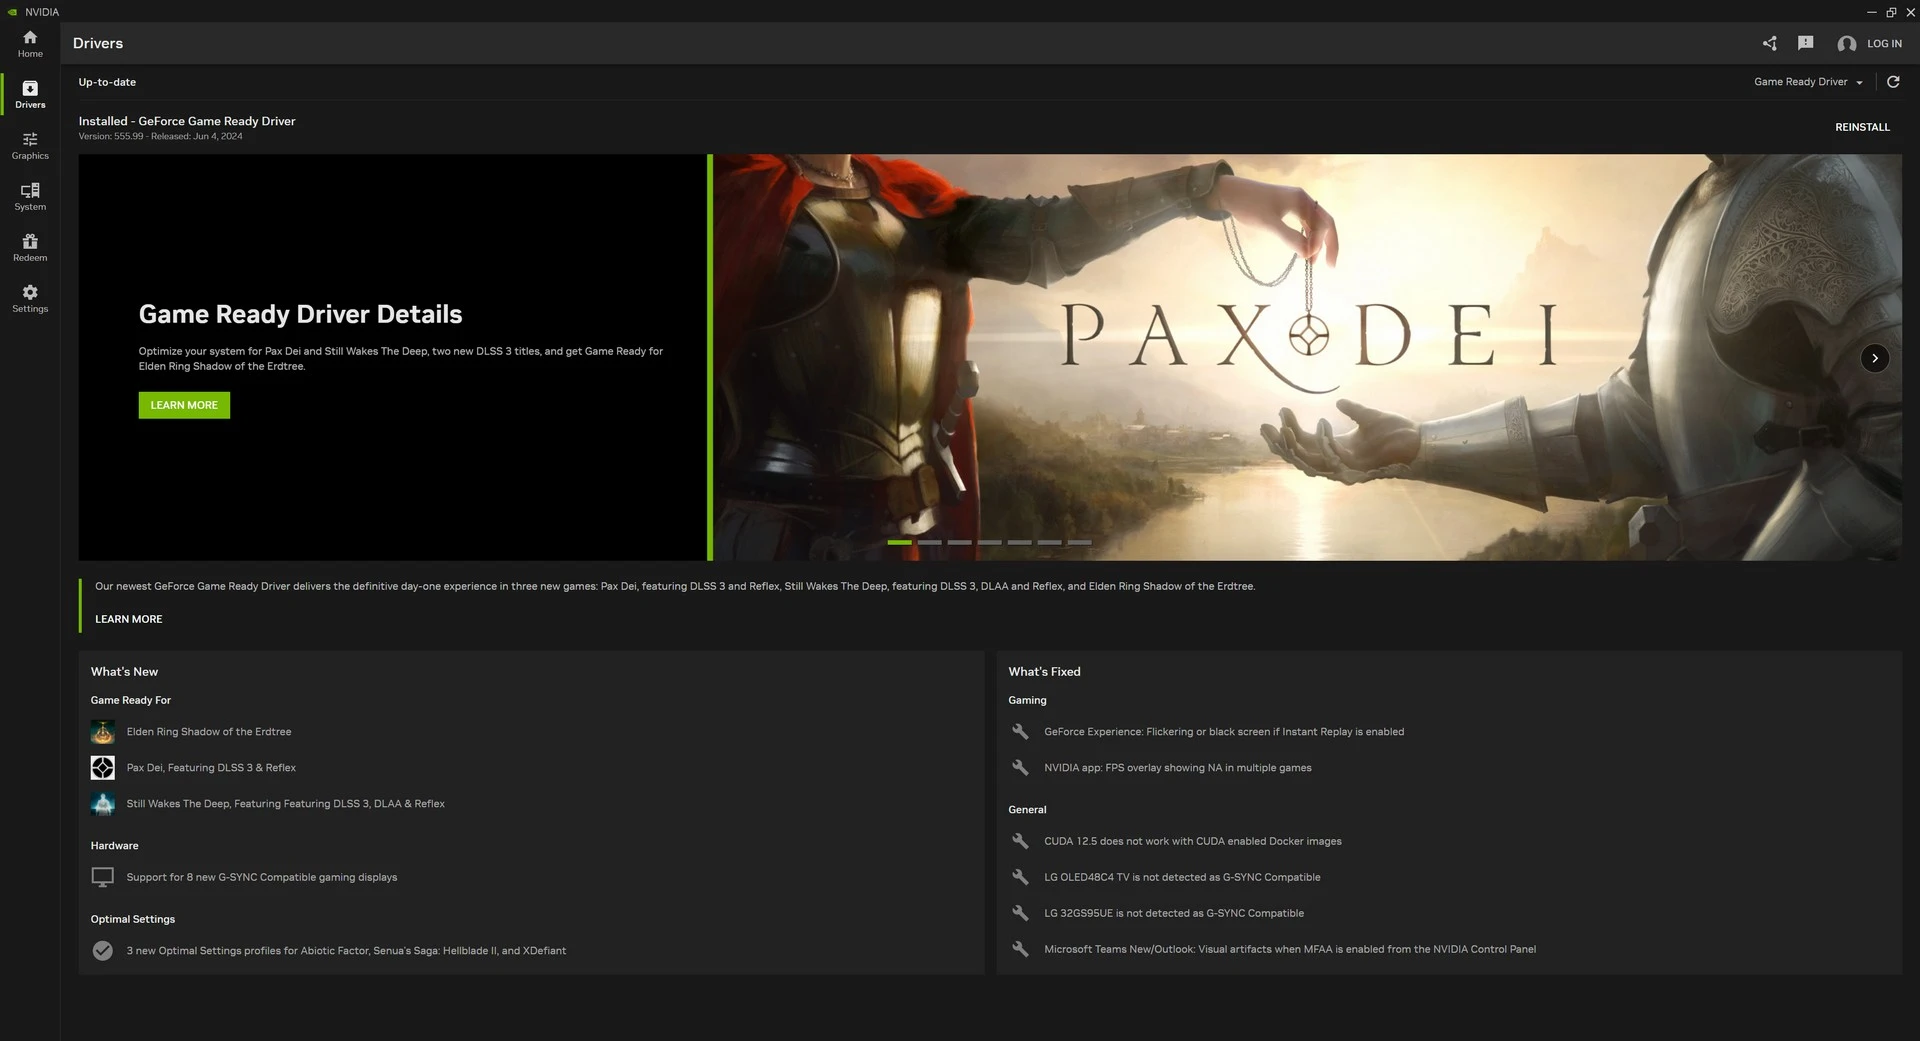Select 'Pax Dei, Featuring DLSS 3 & Reflex'
This screenshot has height=1041, width=1920.
(x=211, y=768)
